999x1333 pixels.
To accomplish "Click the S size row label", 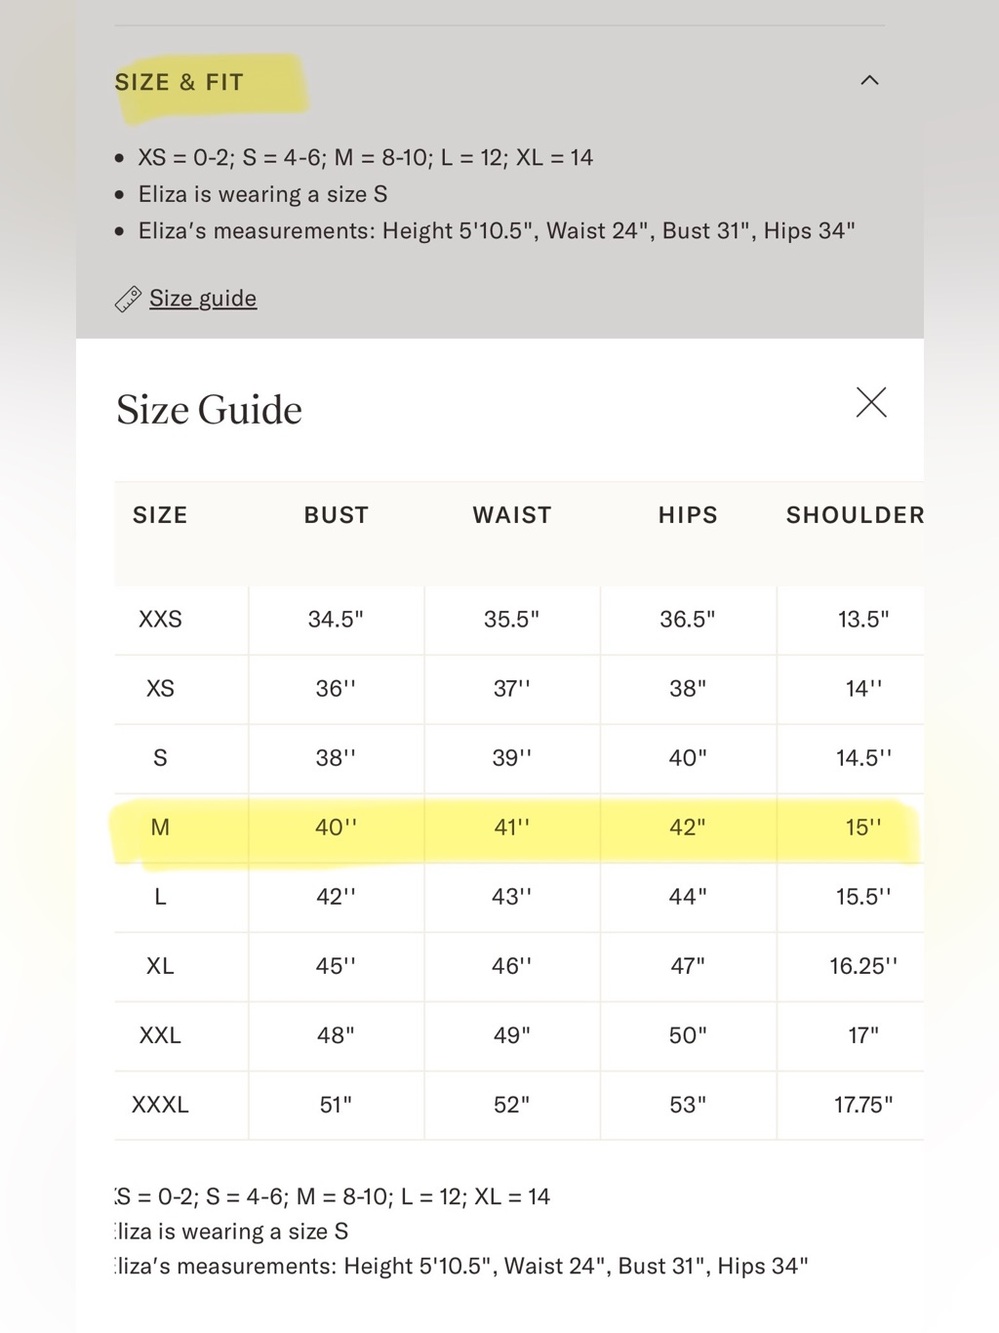I will pyautogui.click(x=160, y=758).
